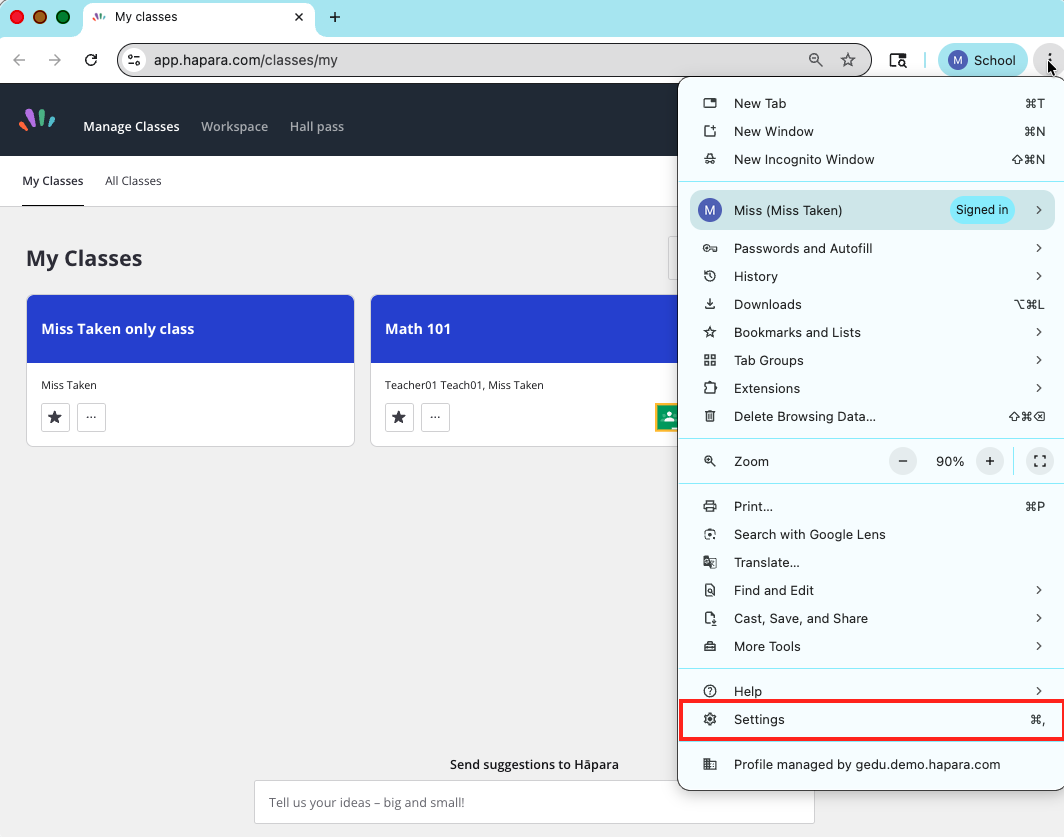
Task: Click the Hapara logo
Action: [37, 119]
